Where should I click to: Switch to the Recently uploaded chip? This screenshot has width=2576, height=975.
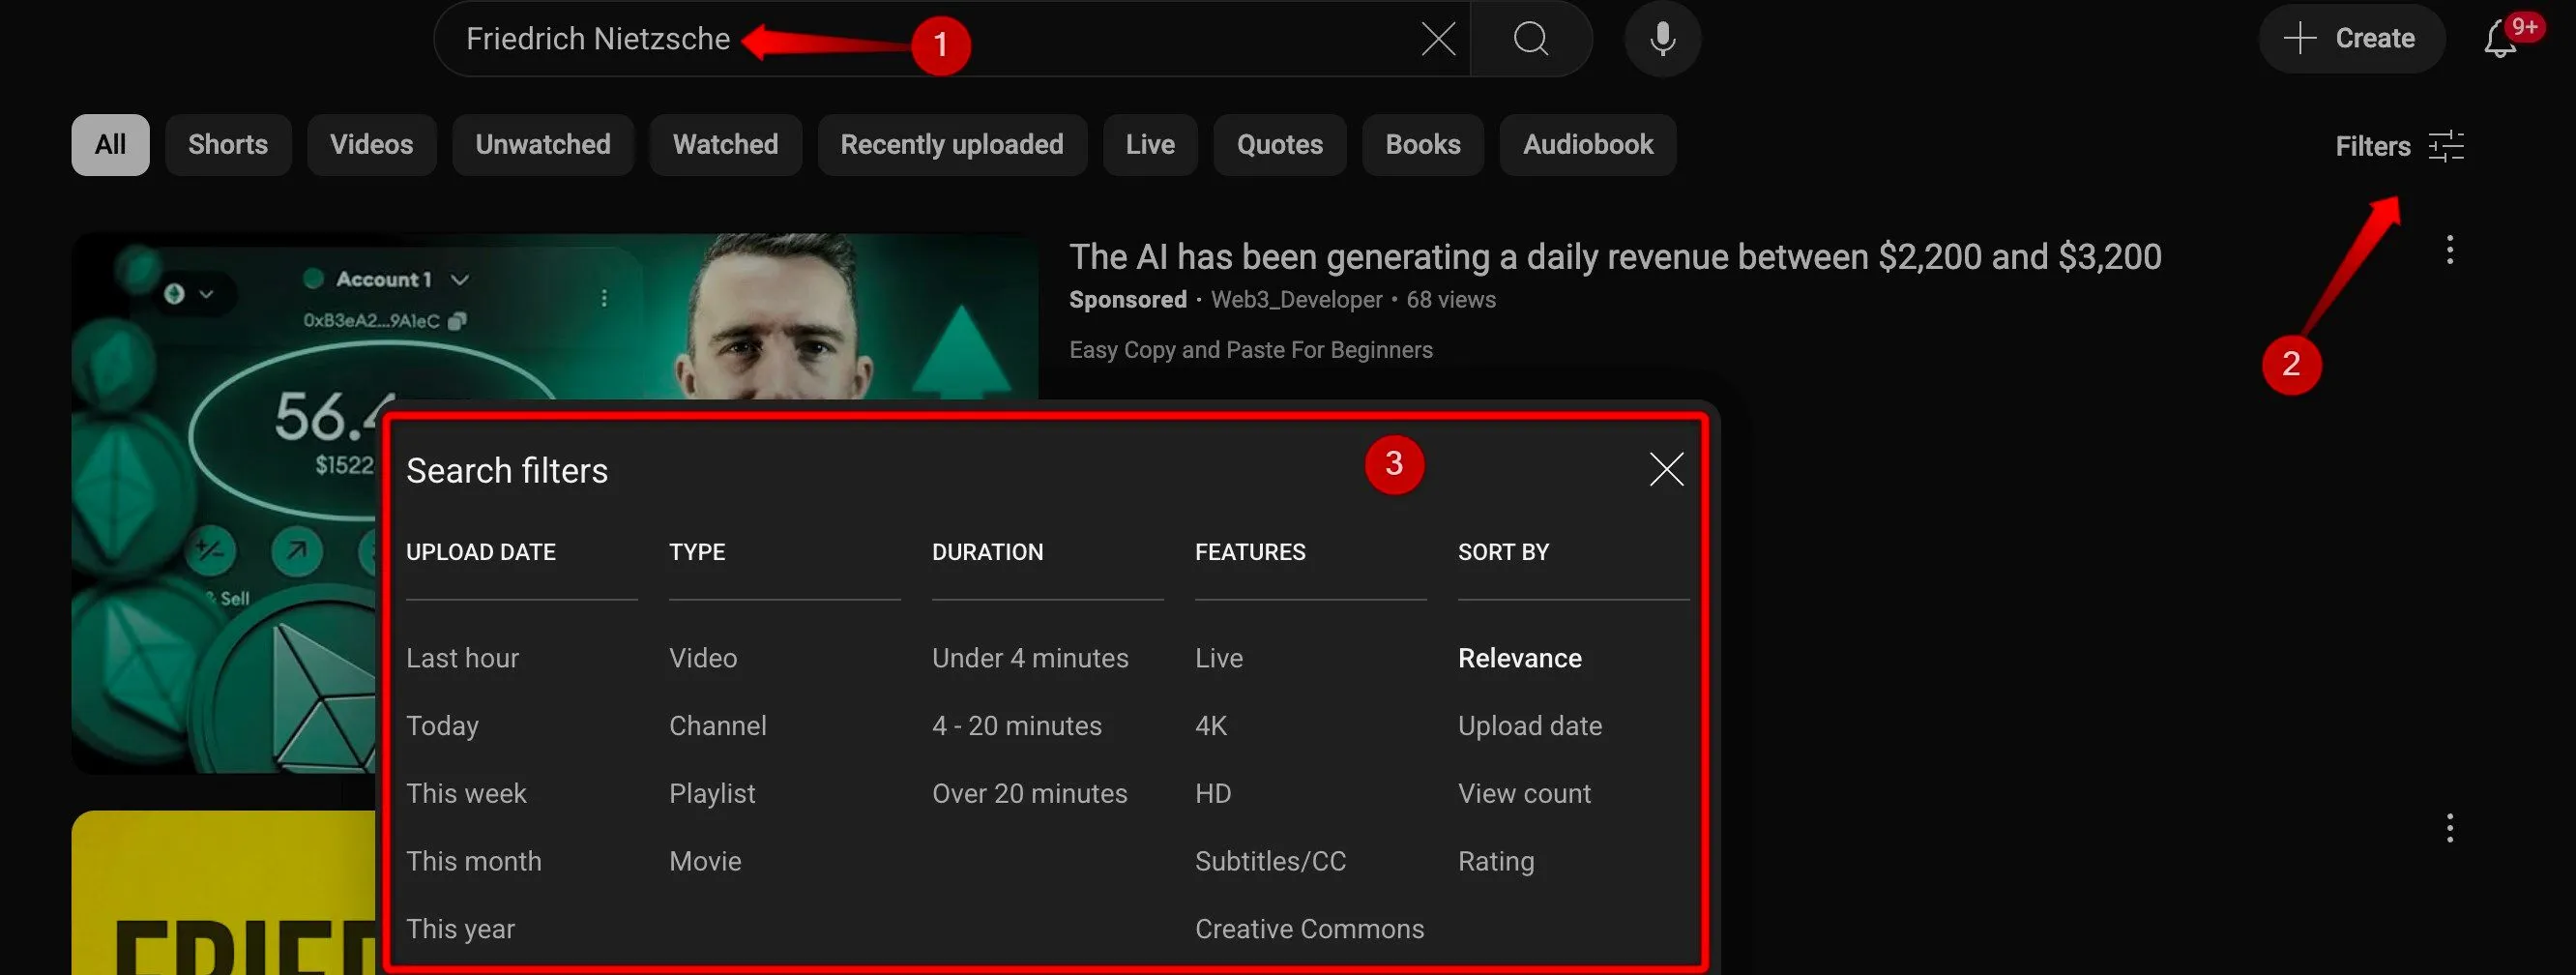(x=951, y=145)
